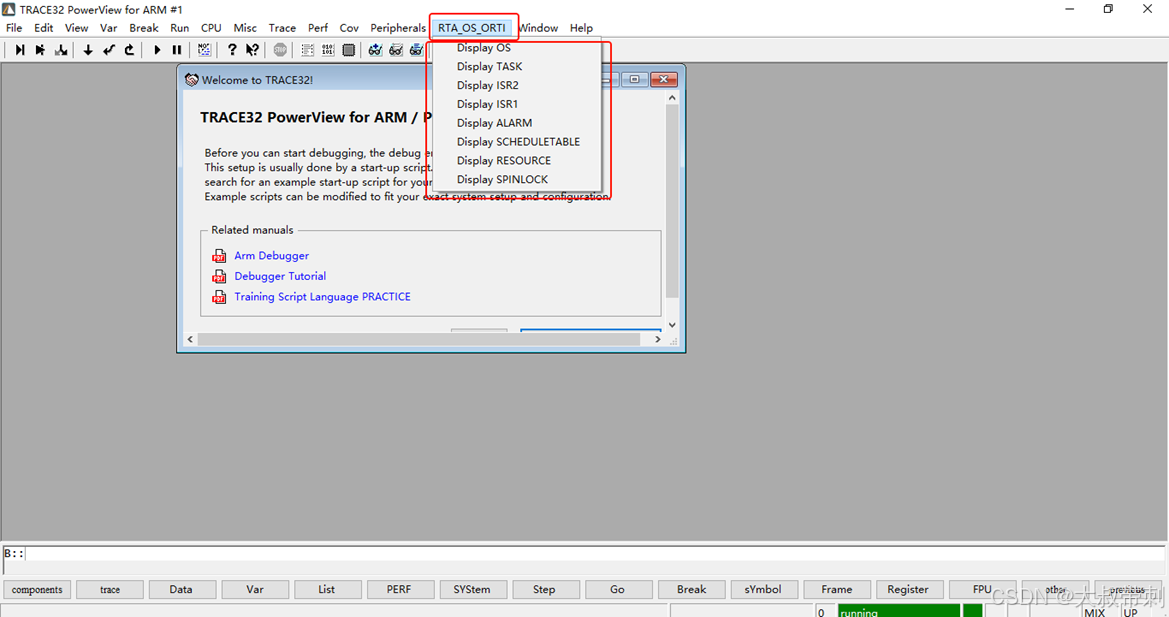1169x617 pixels.
Task: Open the Trace menu
Action: pos(282,28)
